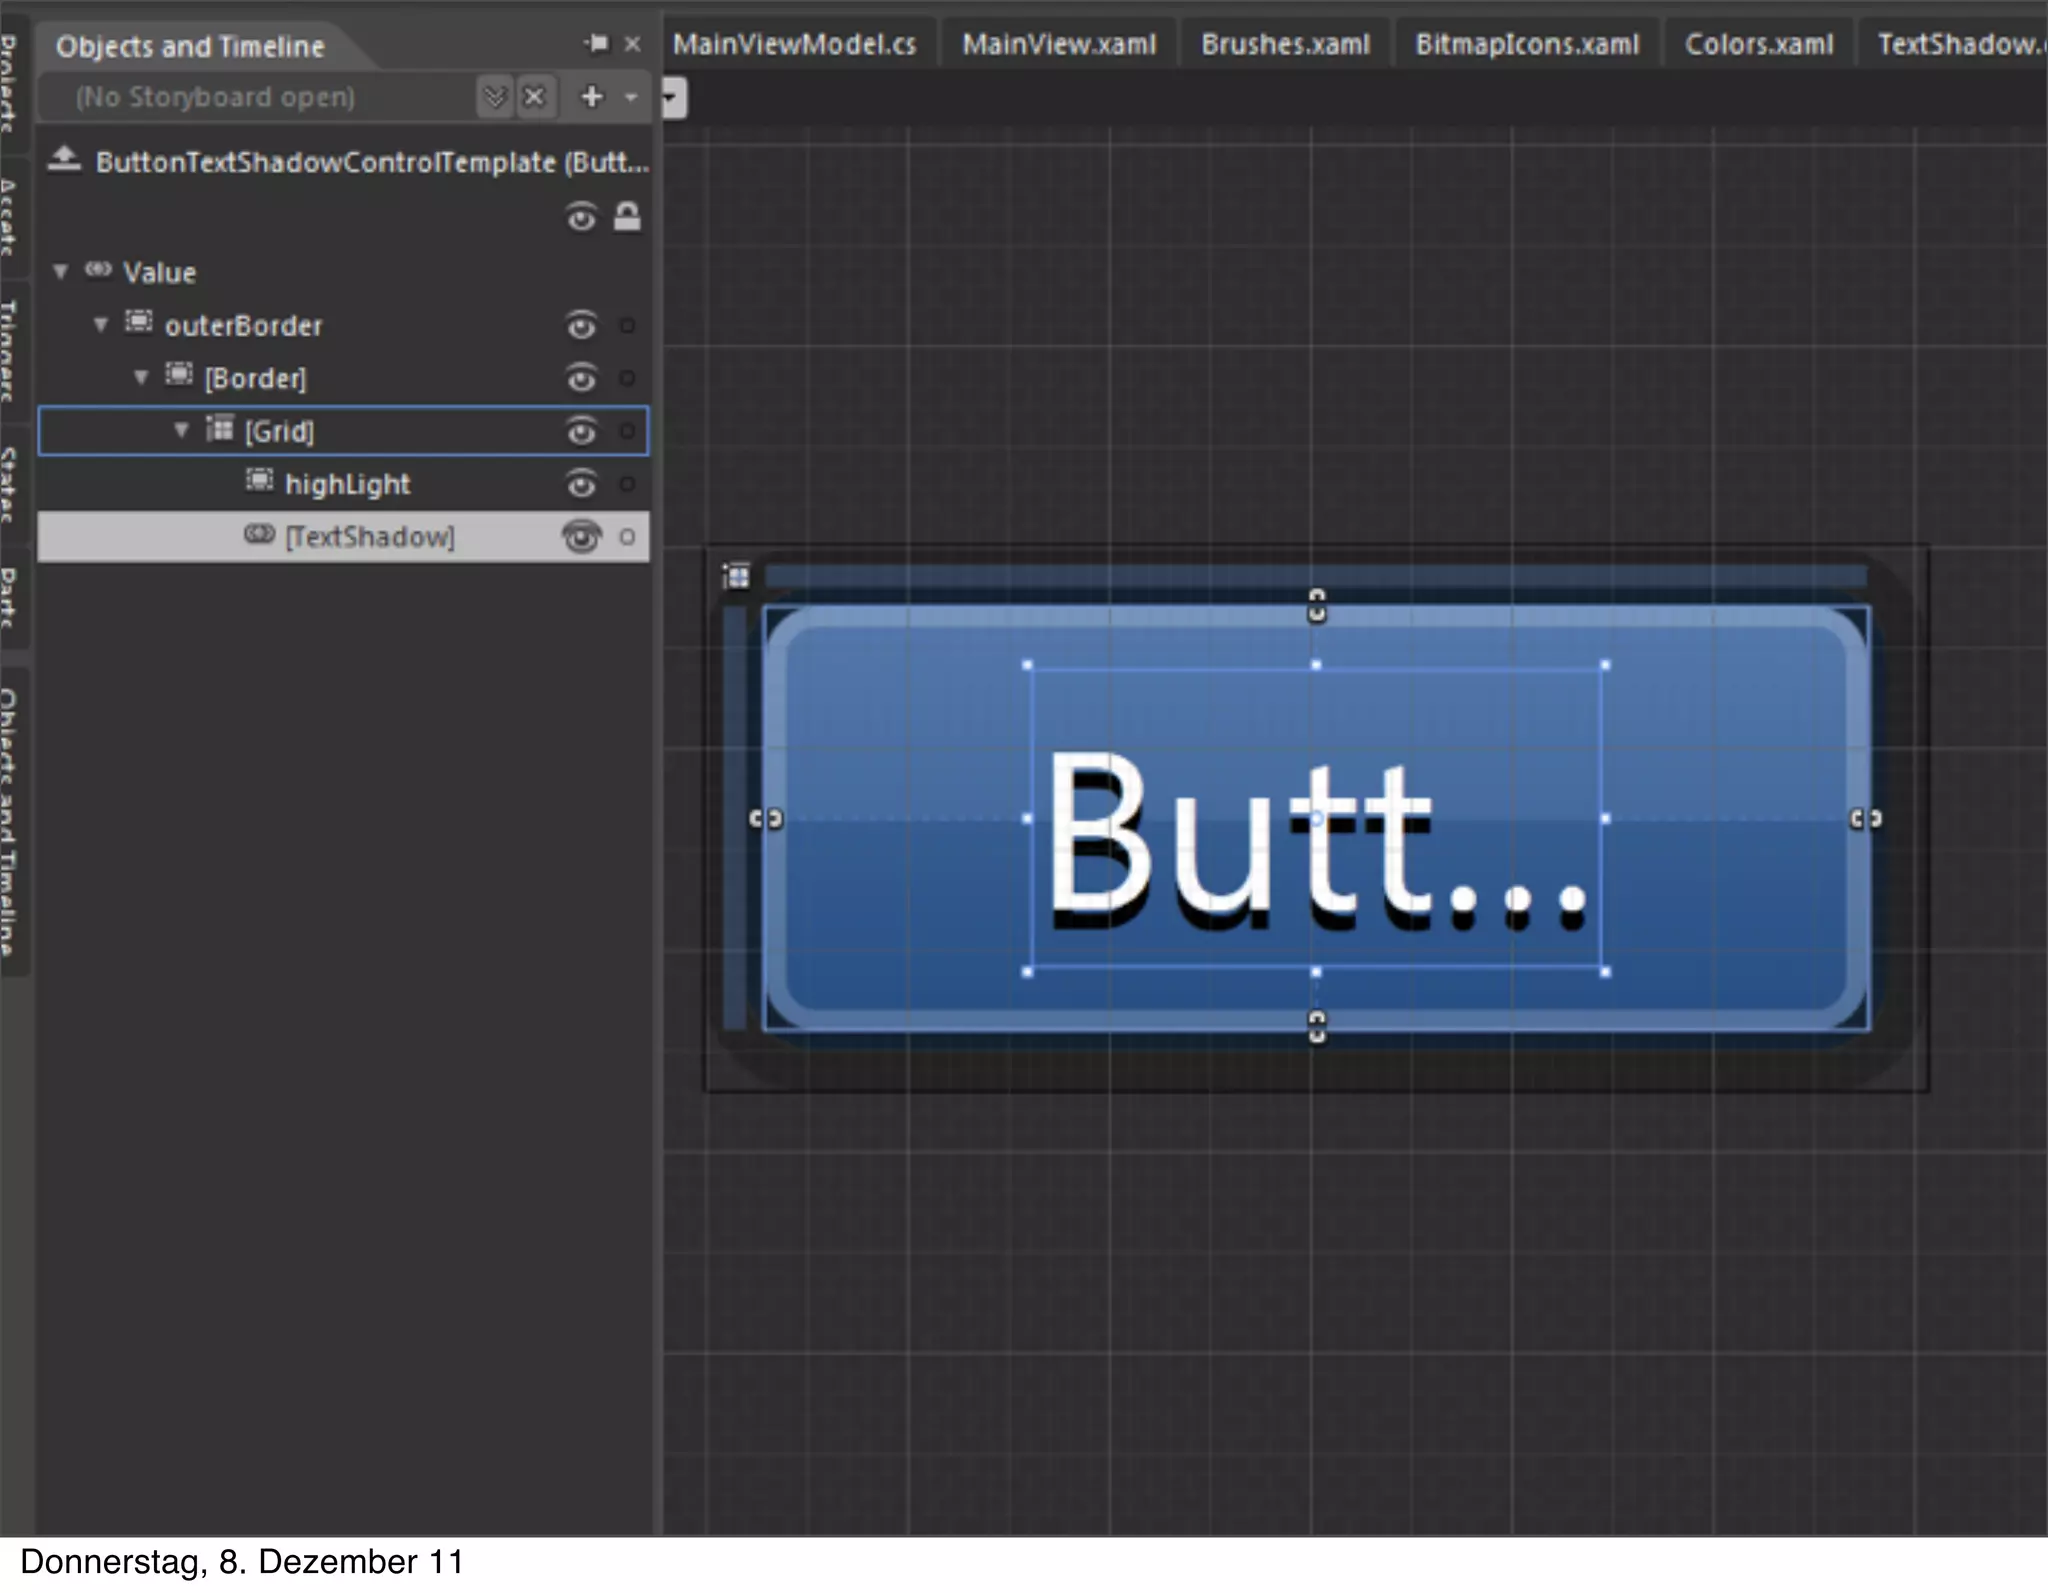This screenshot has width=2048, height=1593.
Task: Toggle lock dot on [TextShadow] row
Action: pyautogui.click(x=627, y=538)
